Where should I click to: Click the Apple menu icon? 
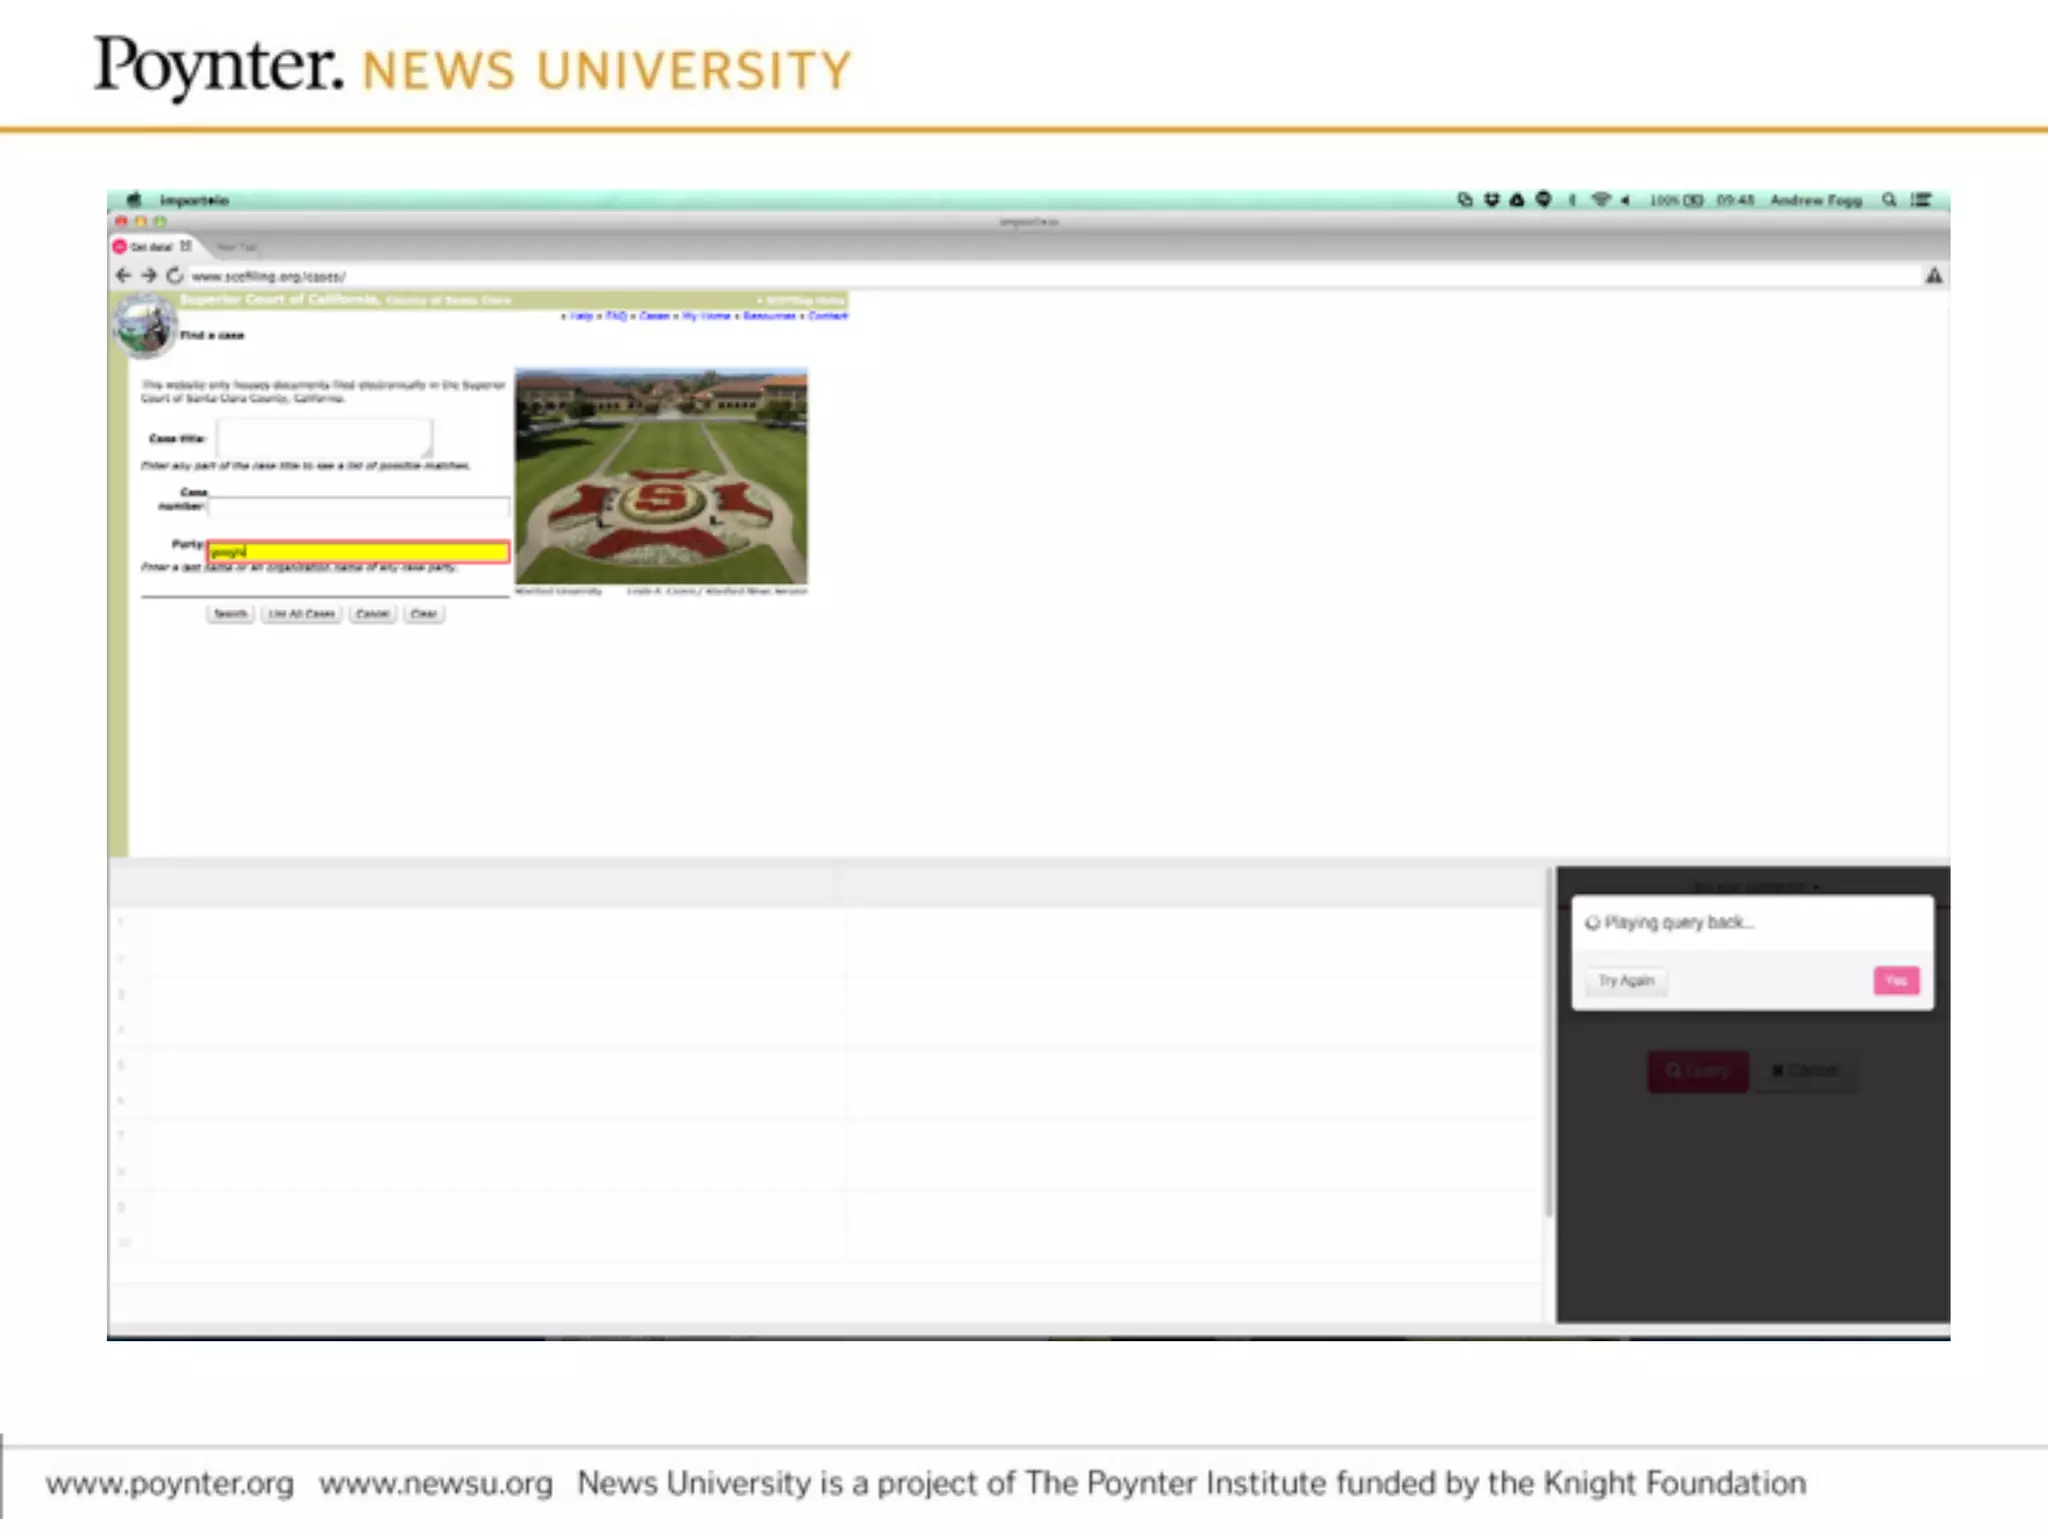[x=134, y=199]
